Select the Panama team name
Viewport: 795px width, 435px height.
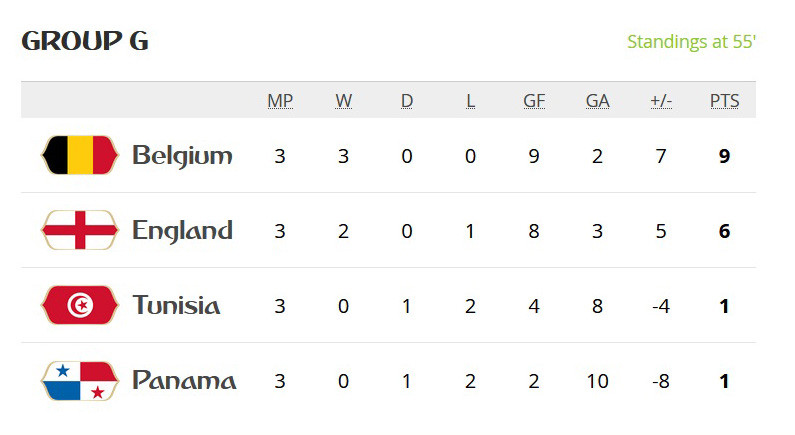tap(184, 380)
